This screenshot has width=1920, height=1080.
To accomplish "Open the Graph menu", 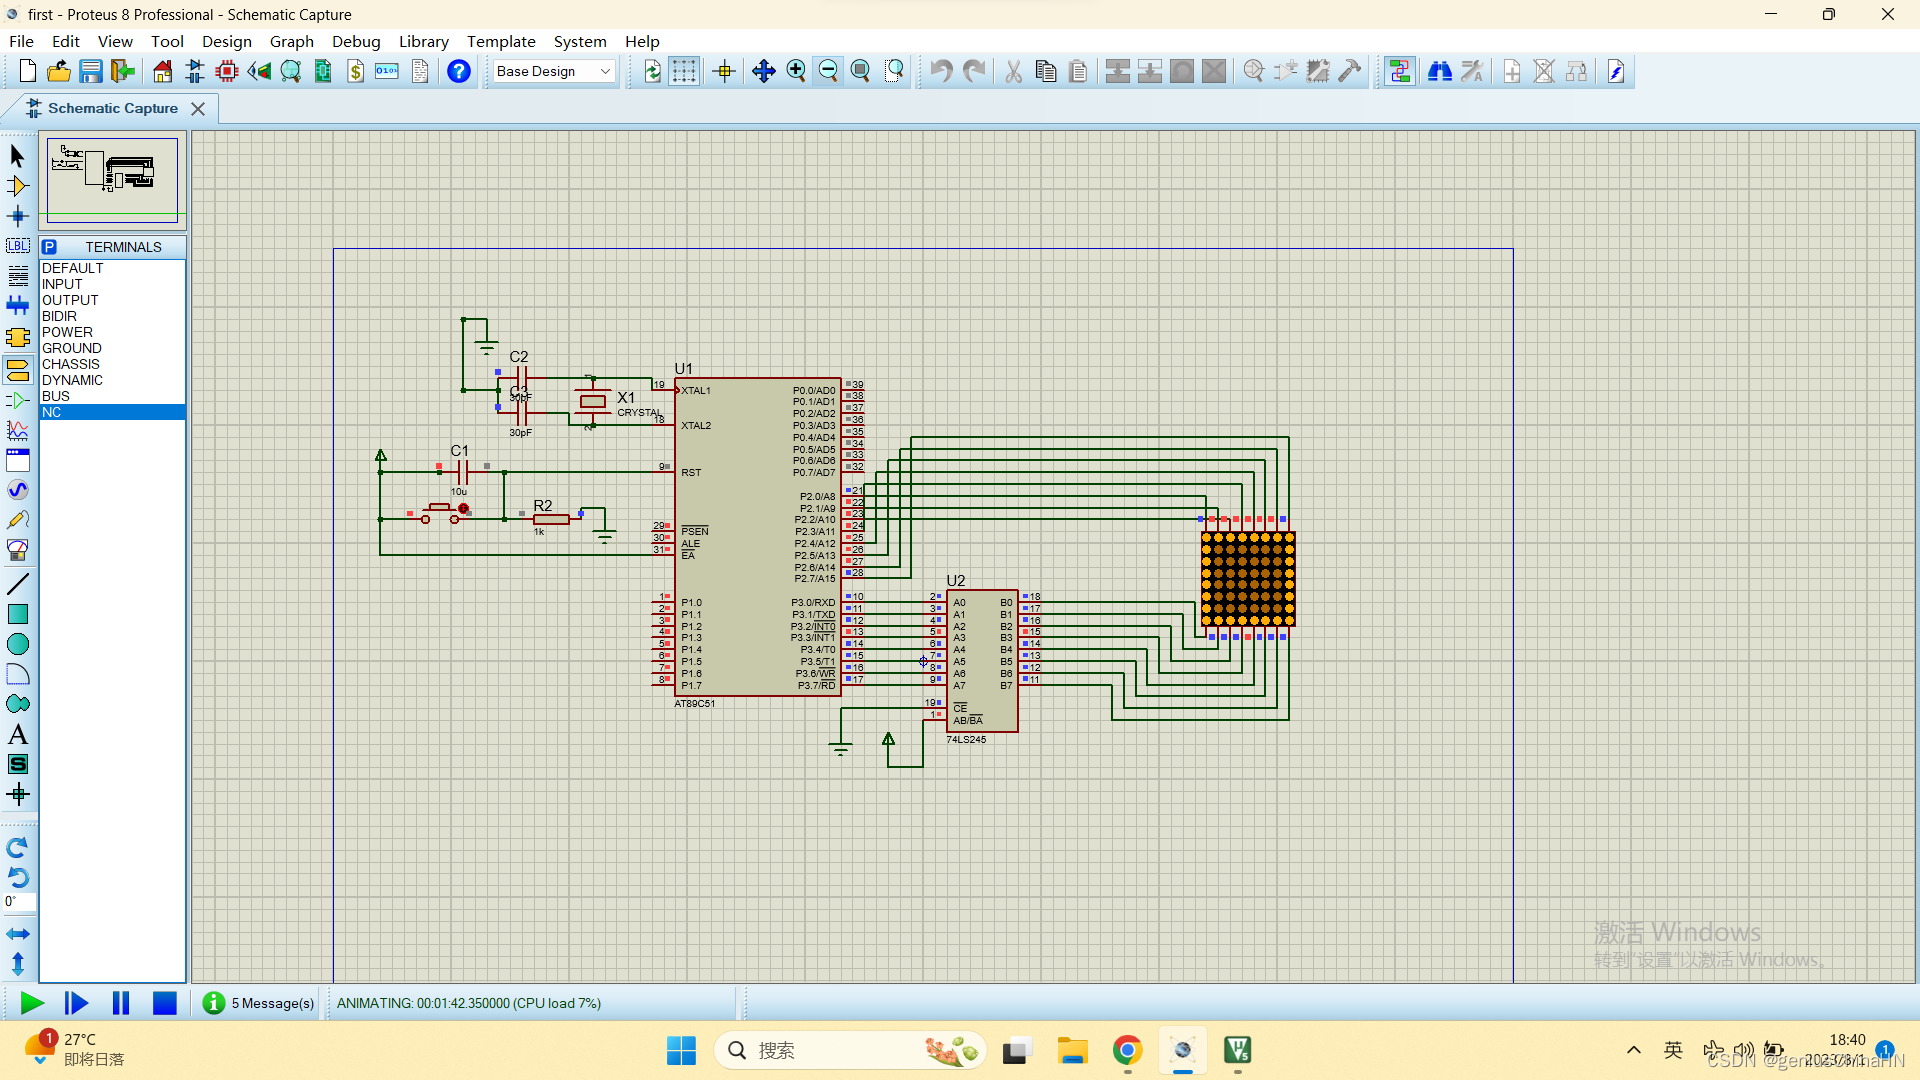I will [x=290, y=41].
